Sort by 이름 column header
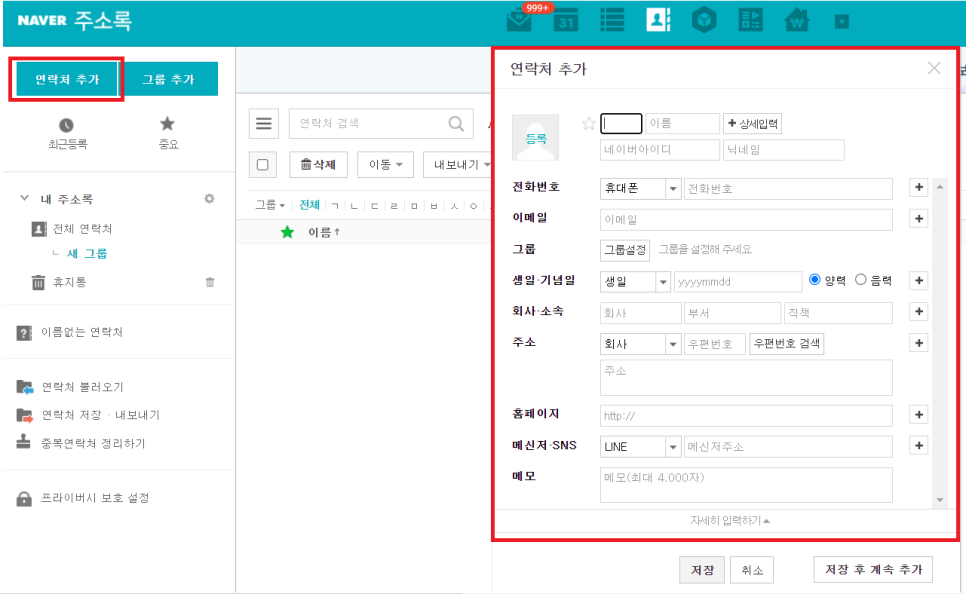 click(x=324, y=232)
